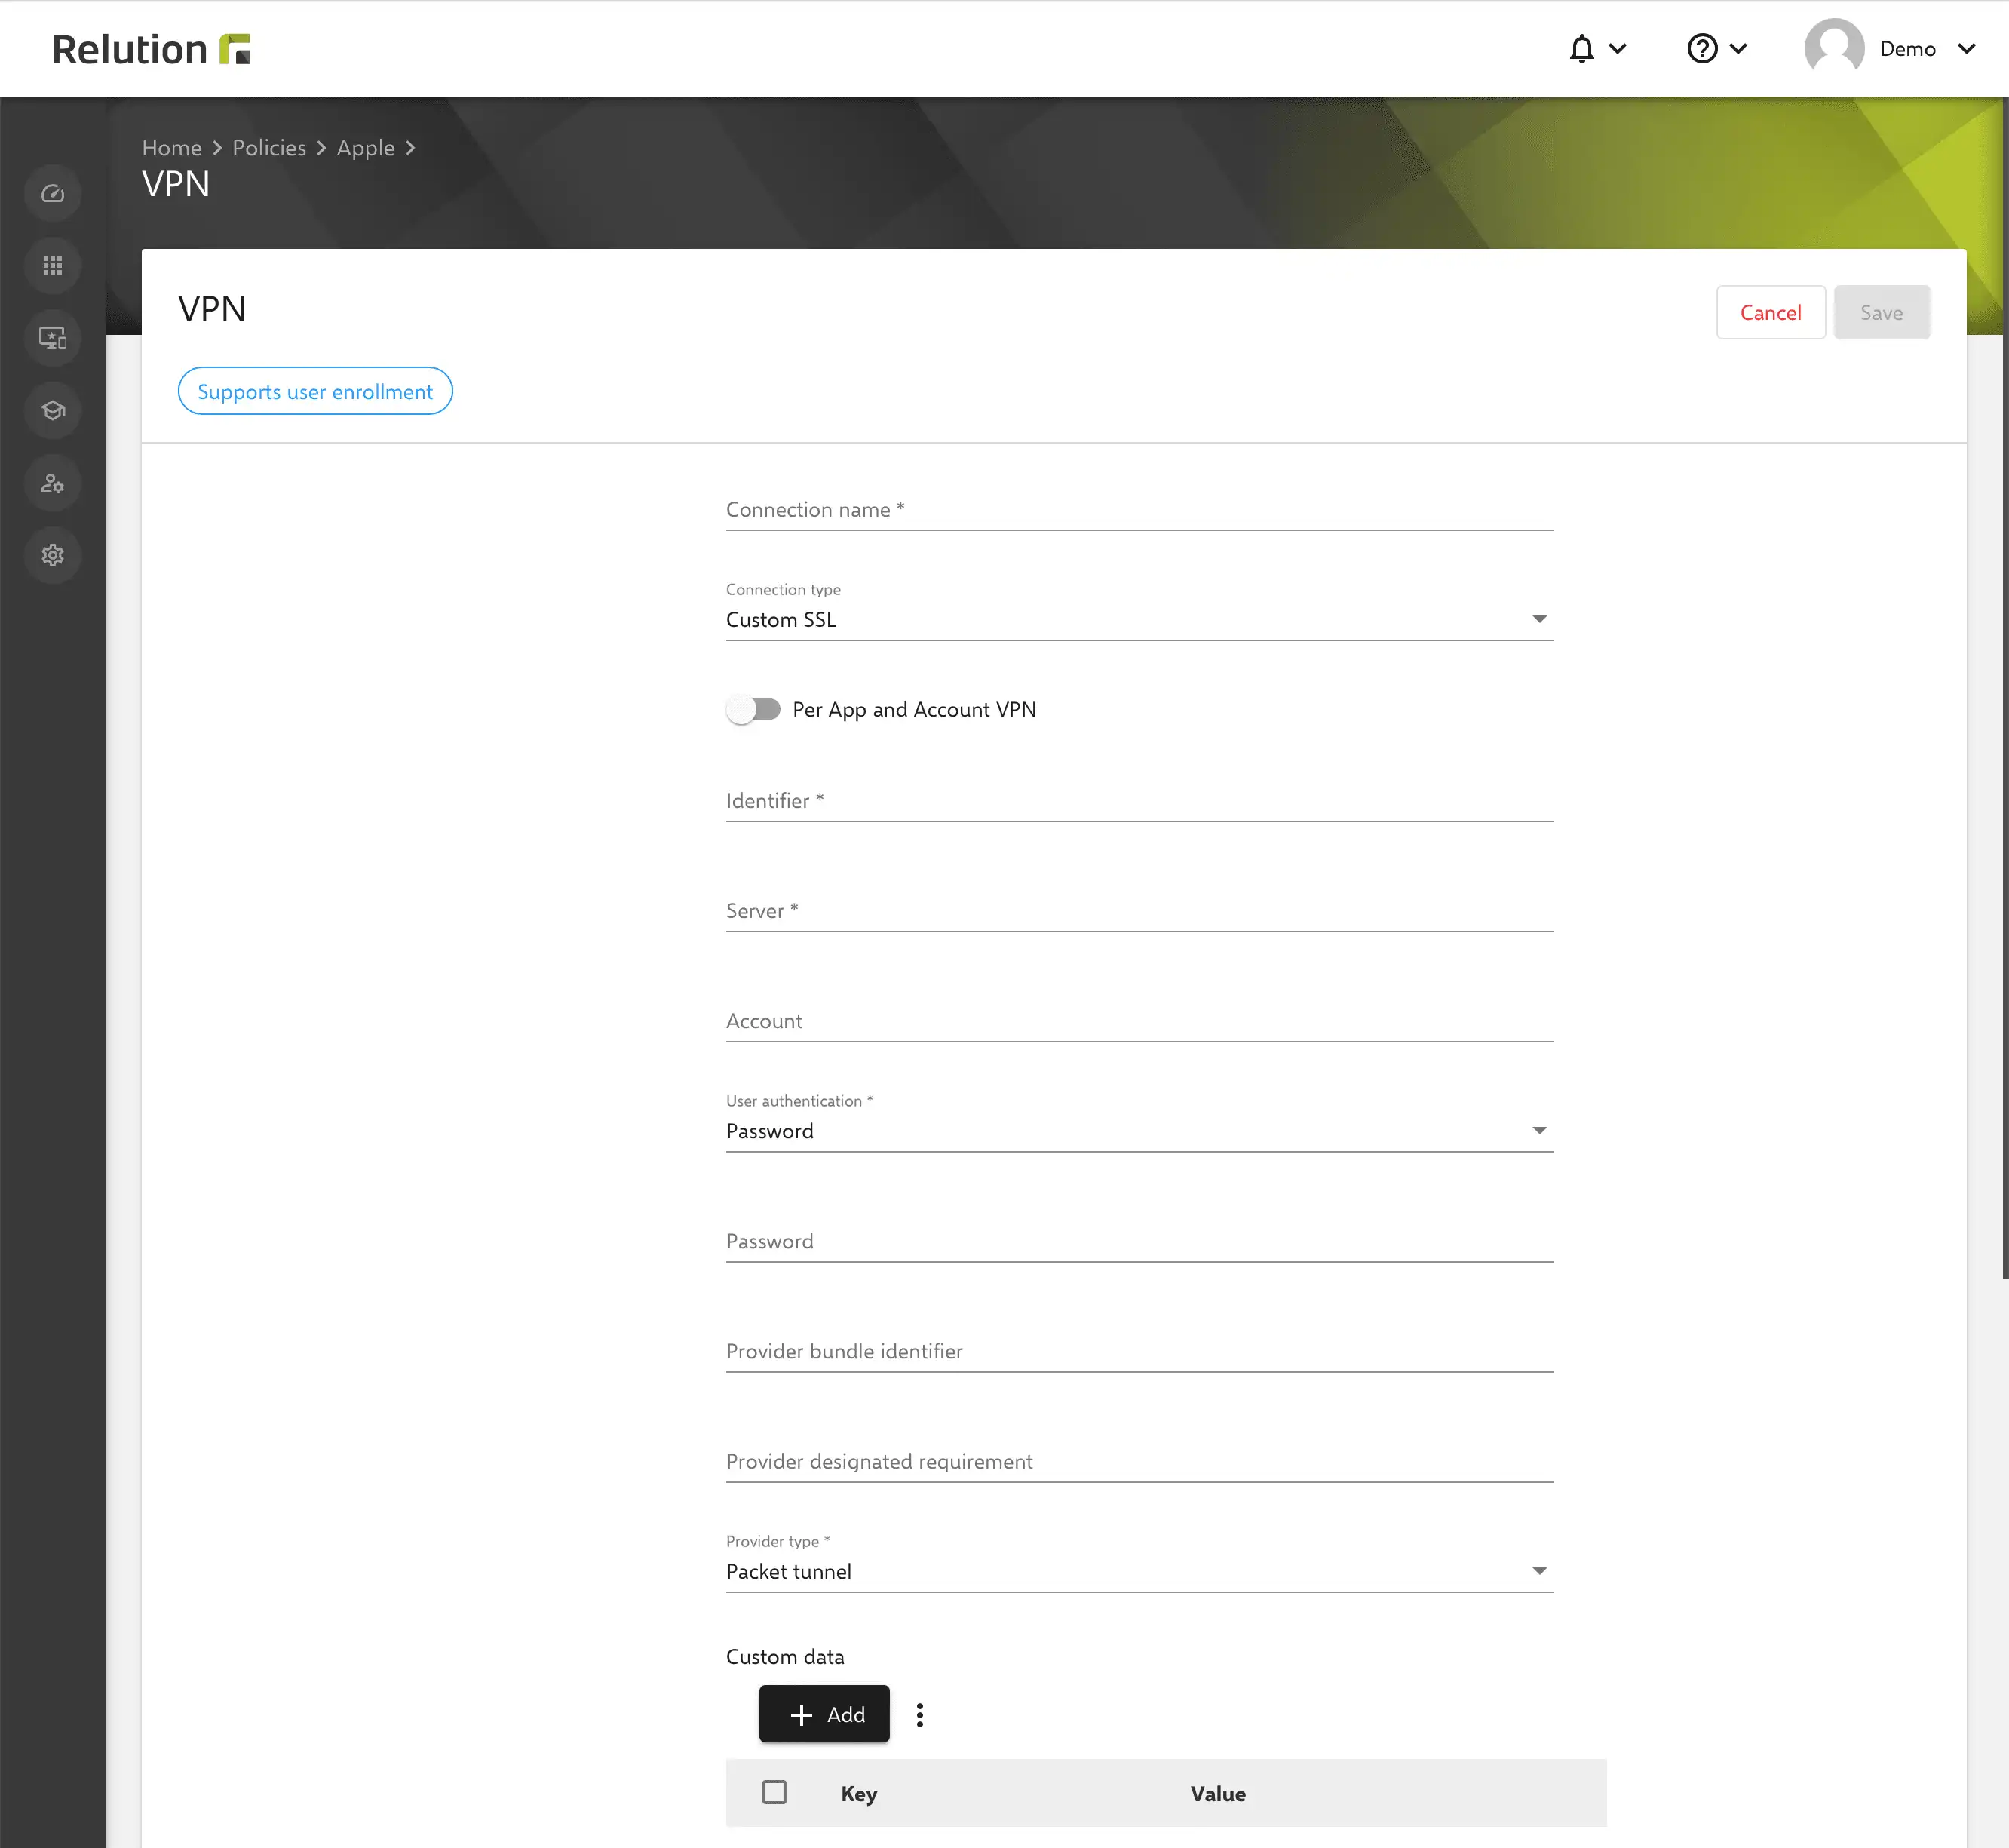2009x1848 pixels.
Task: Click the Cancel button
Action: coord(1770,313)
